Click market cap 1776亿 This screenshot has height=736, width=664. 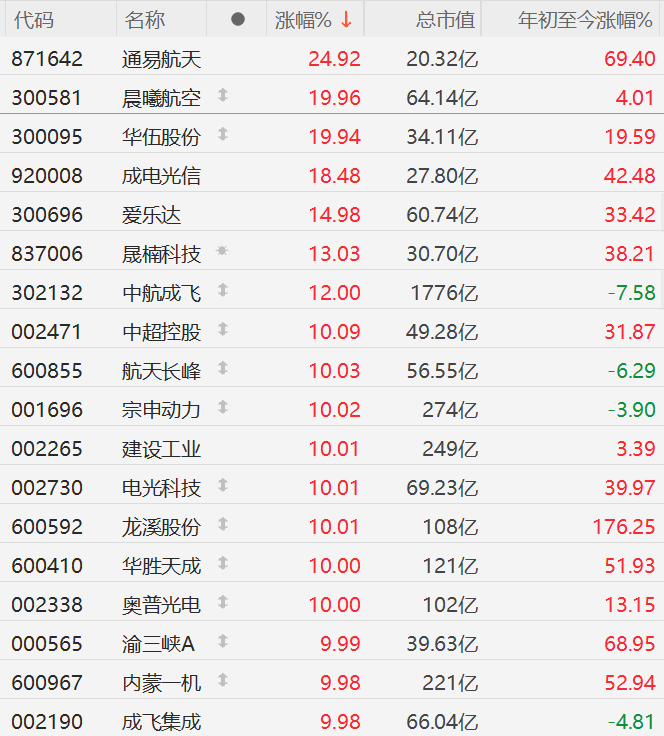pos(444,293)
